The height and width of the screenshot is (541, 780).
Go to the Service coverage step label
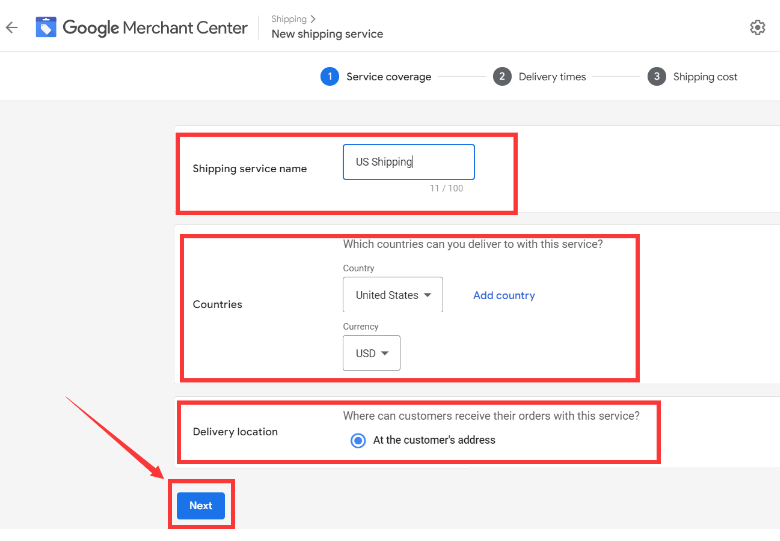[389, 77]
